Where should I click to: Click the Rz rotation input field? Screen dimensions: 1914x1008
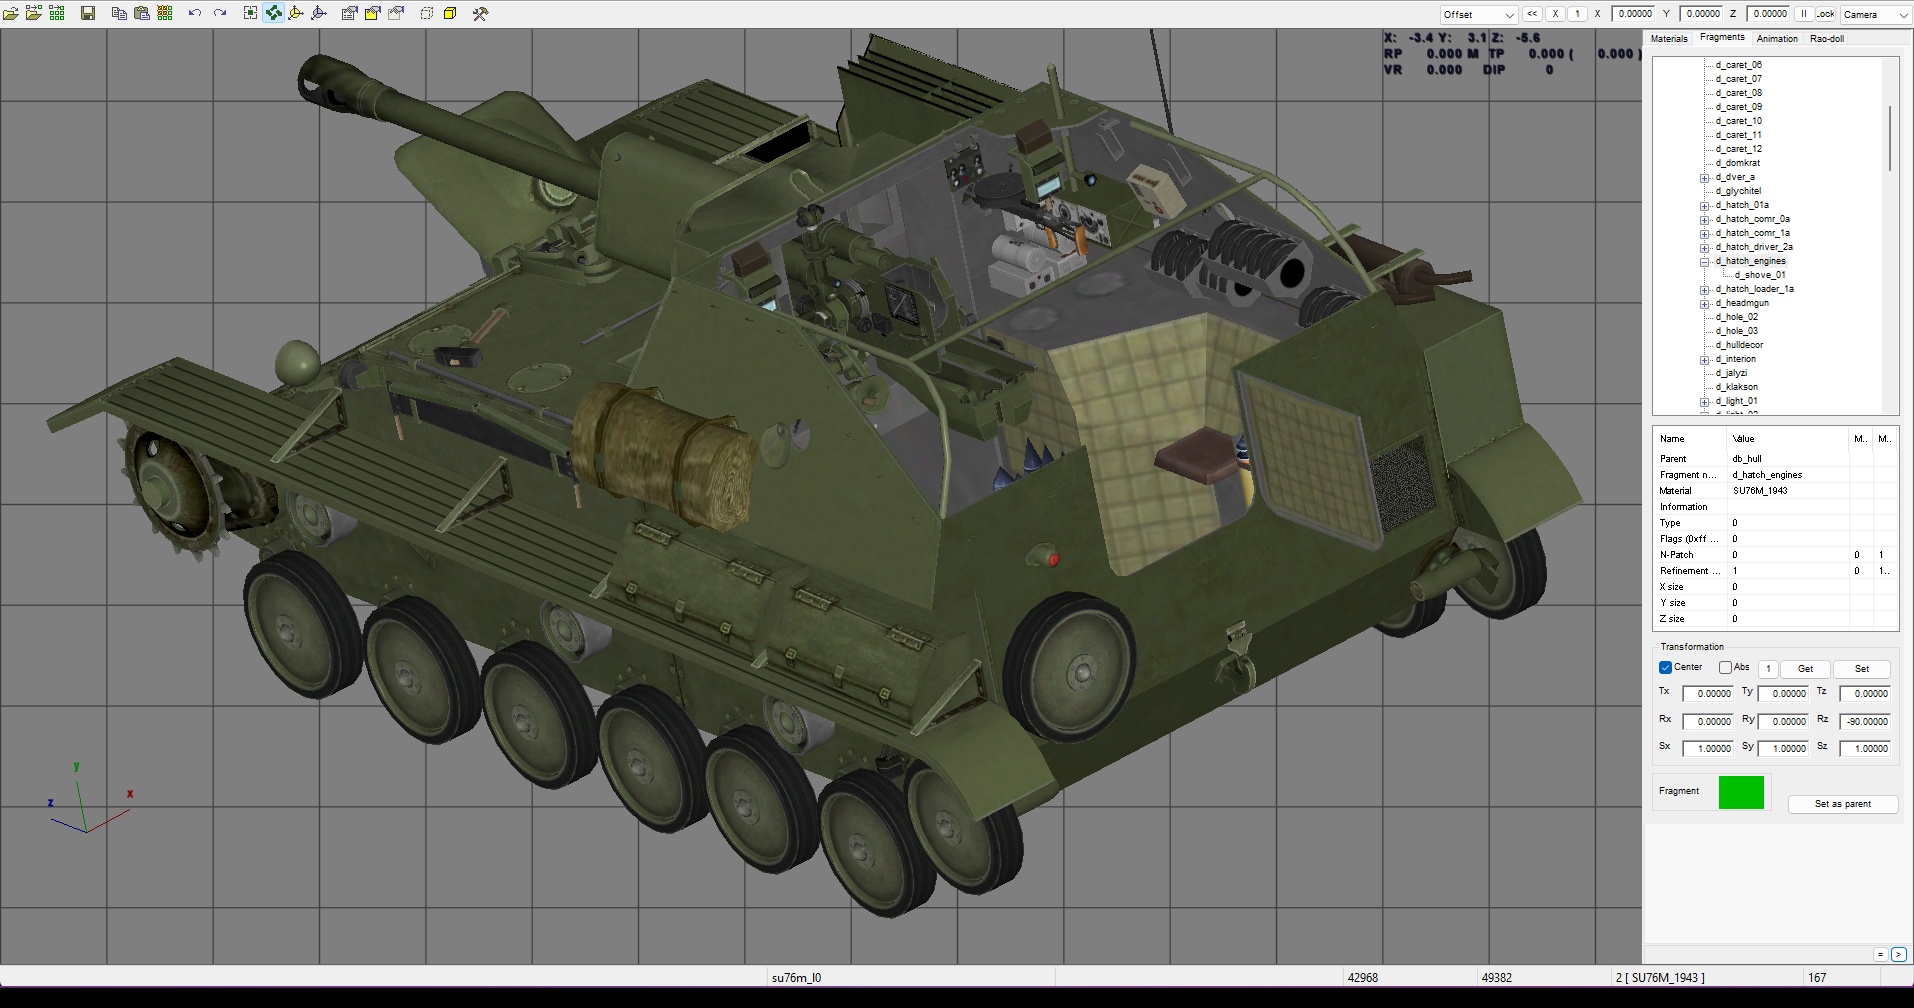1865,721
